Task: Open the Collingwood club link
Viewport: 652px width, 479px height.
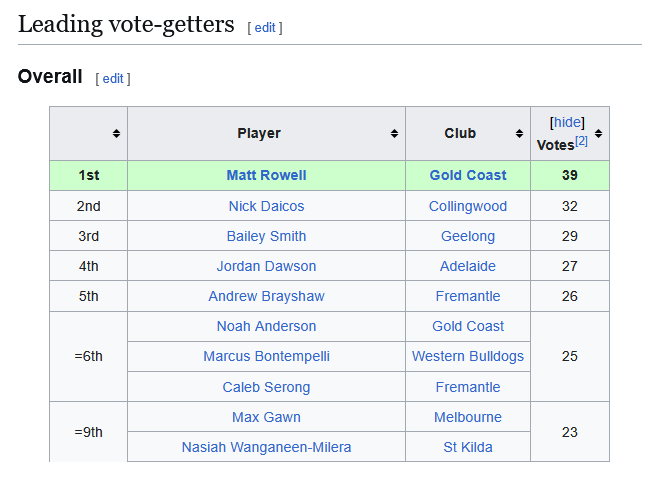Action: point(468,206)
